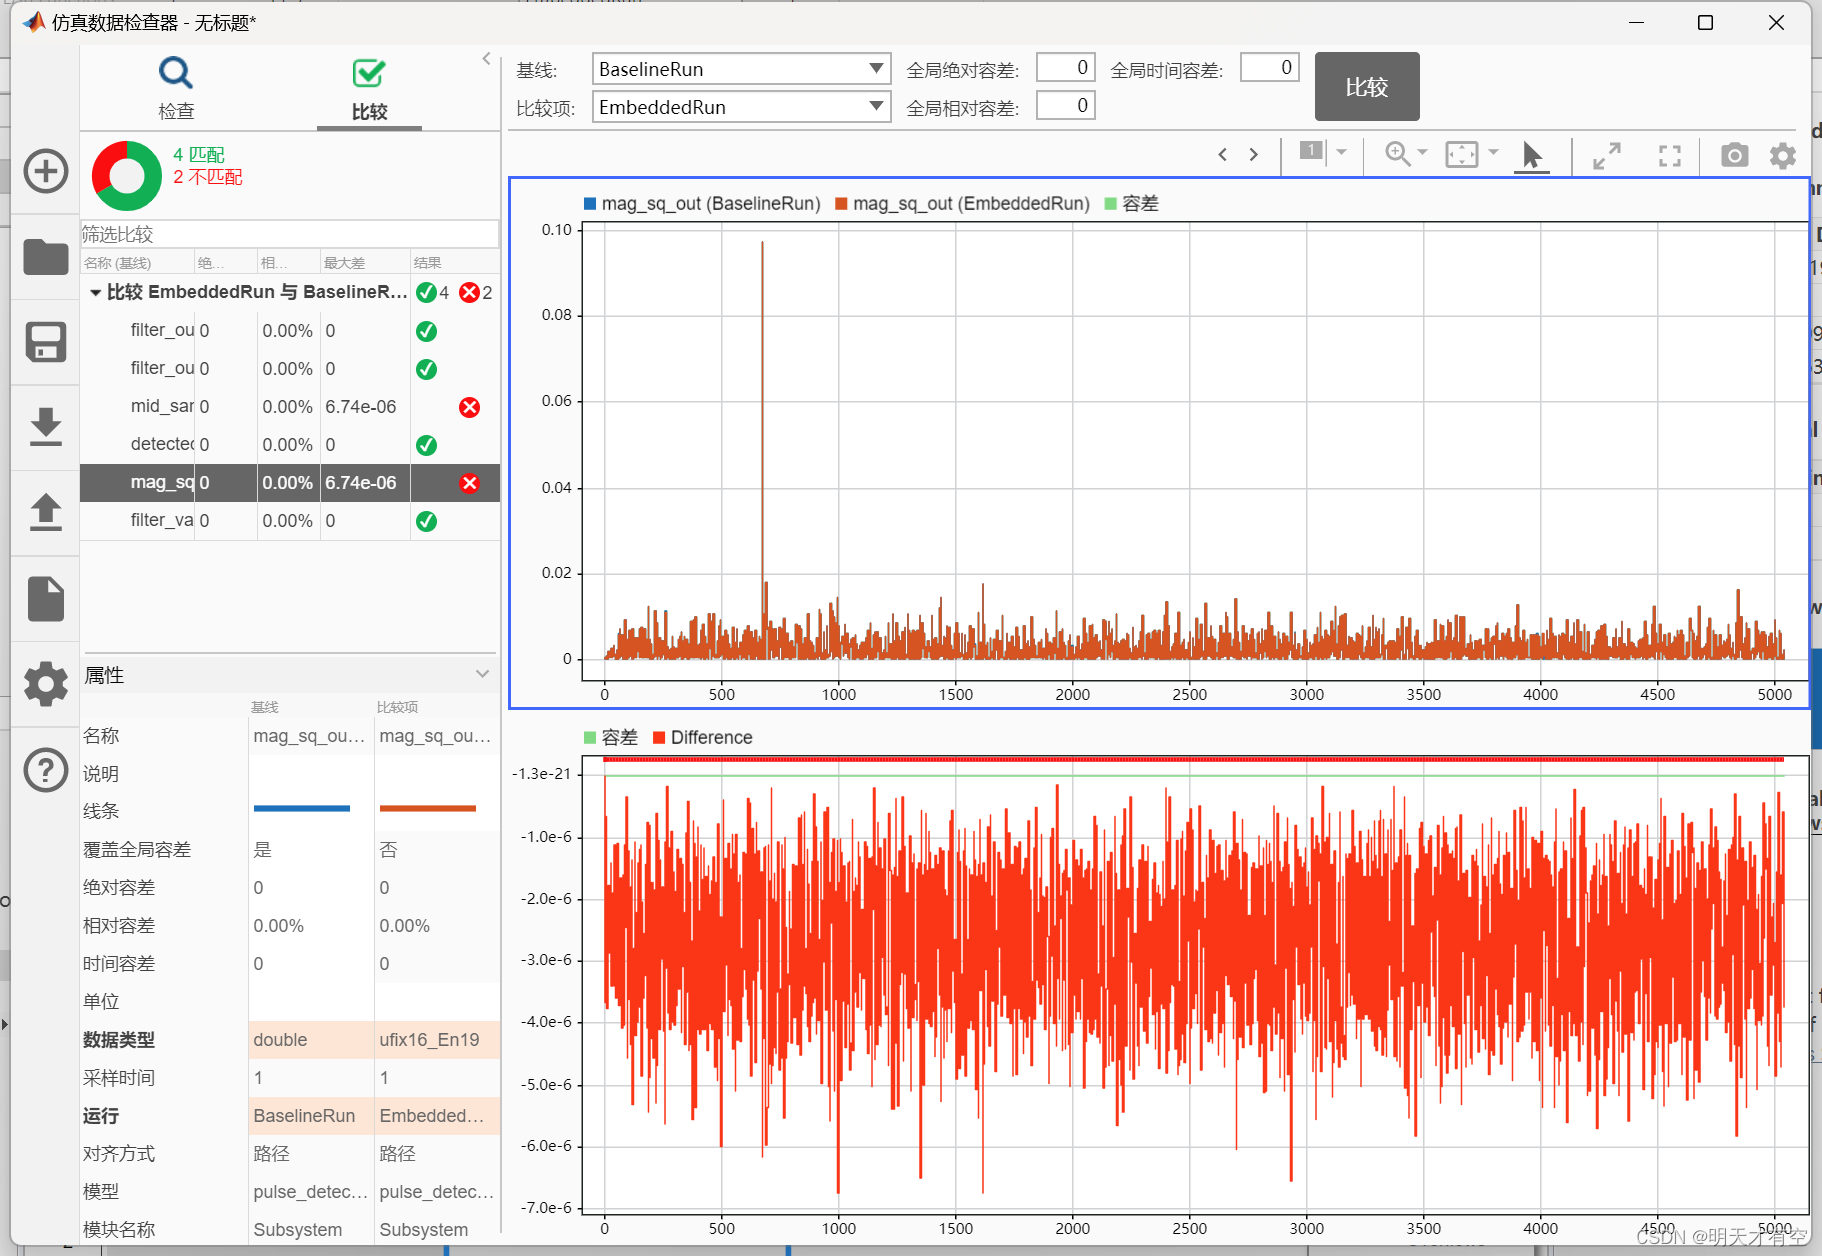Click the 是 override global tolerance value
The width and height of the screenshot is (1822, 1256).
click(x=262, y=850)
